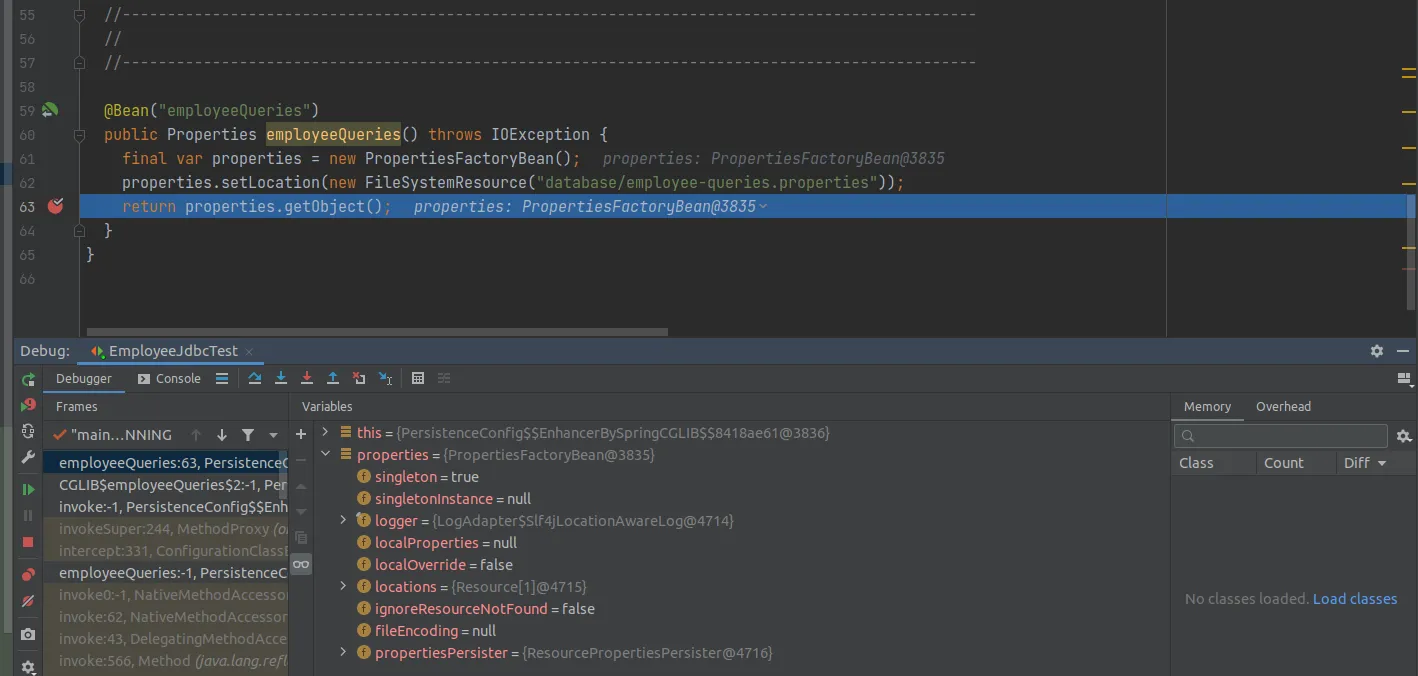
Task: Toggle the Show Watches glasses icon
Action: click(301, 565)
